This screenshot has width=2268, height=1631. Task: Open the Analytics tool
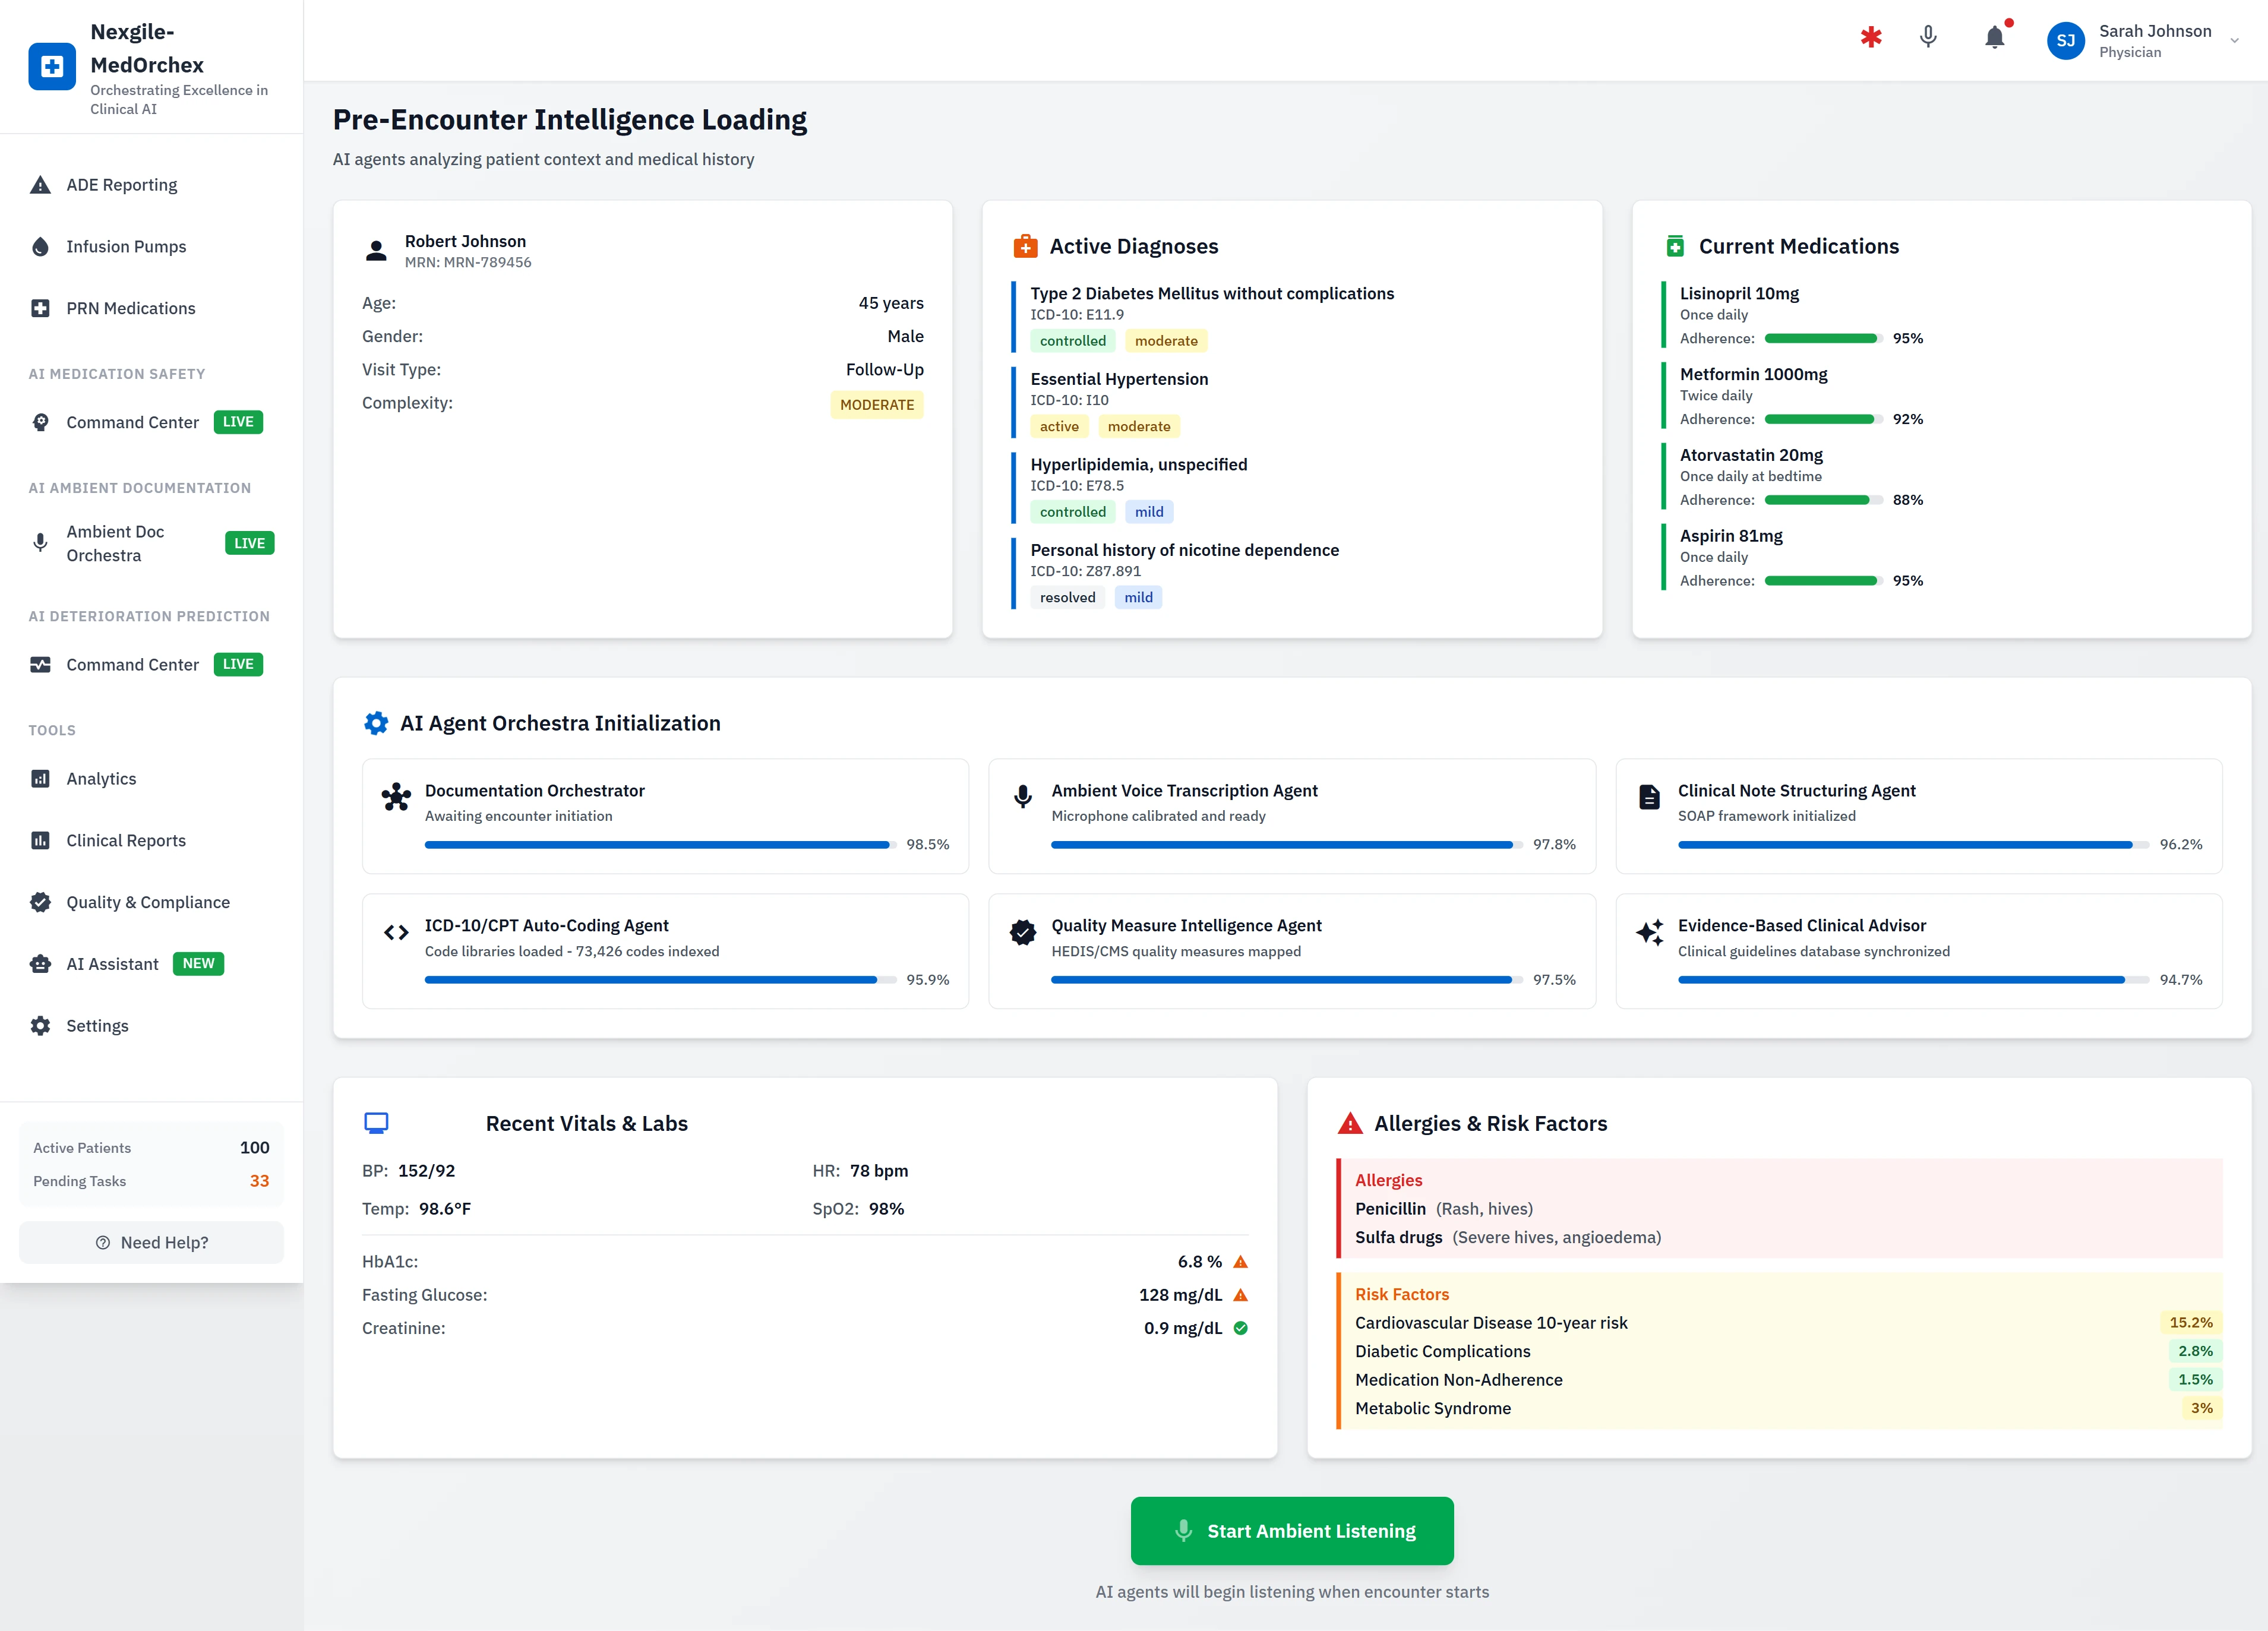[x=101, y=778]
